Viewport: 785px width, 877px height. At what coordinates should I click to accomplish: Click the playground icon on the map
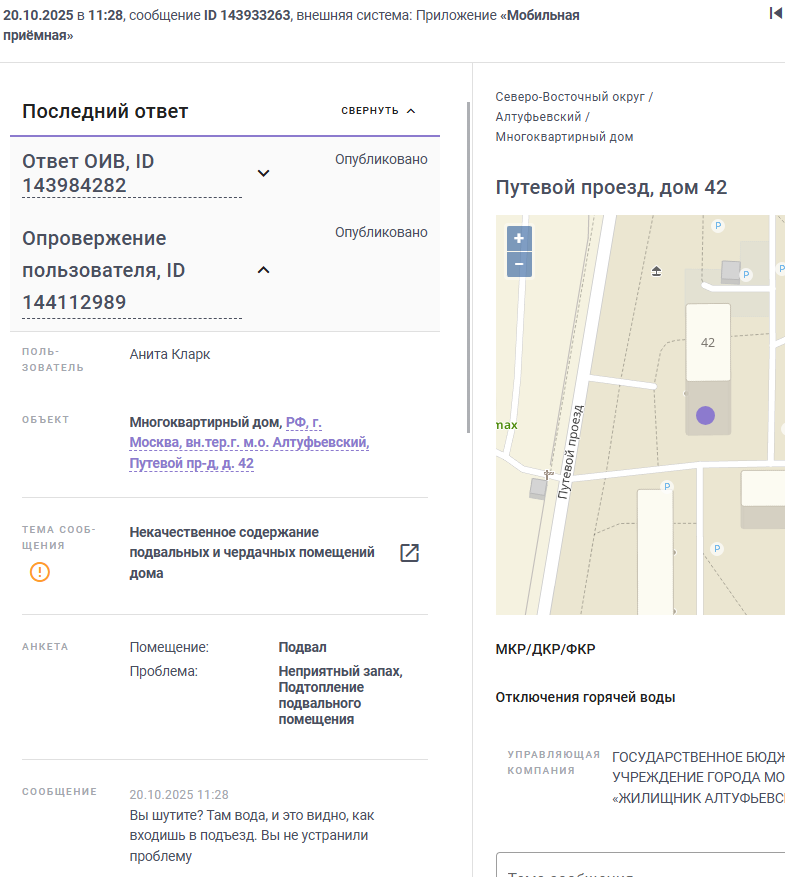[x=657, y=271]
